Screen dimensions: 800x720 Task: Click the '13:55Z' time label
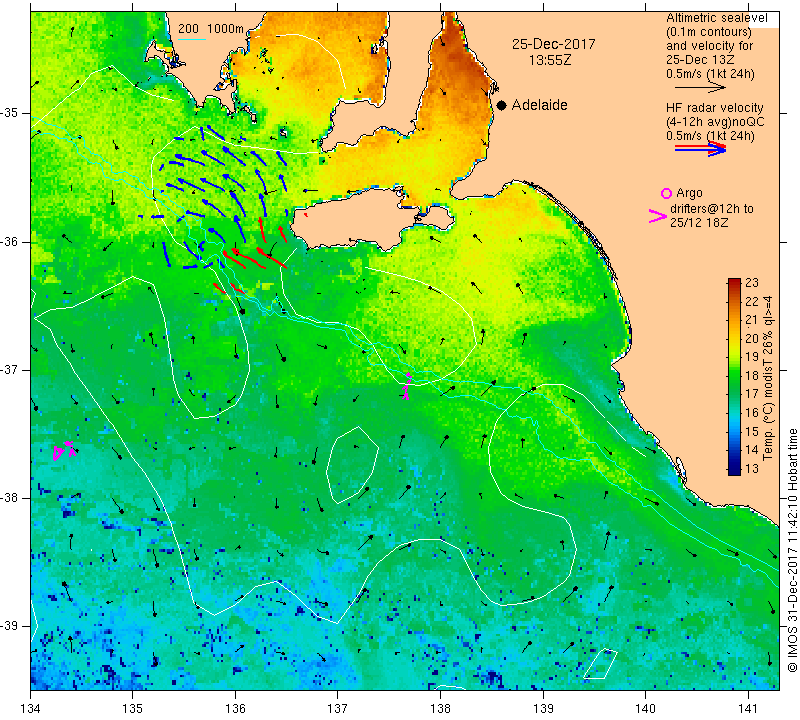tap(550, 60)
